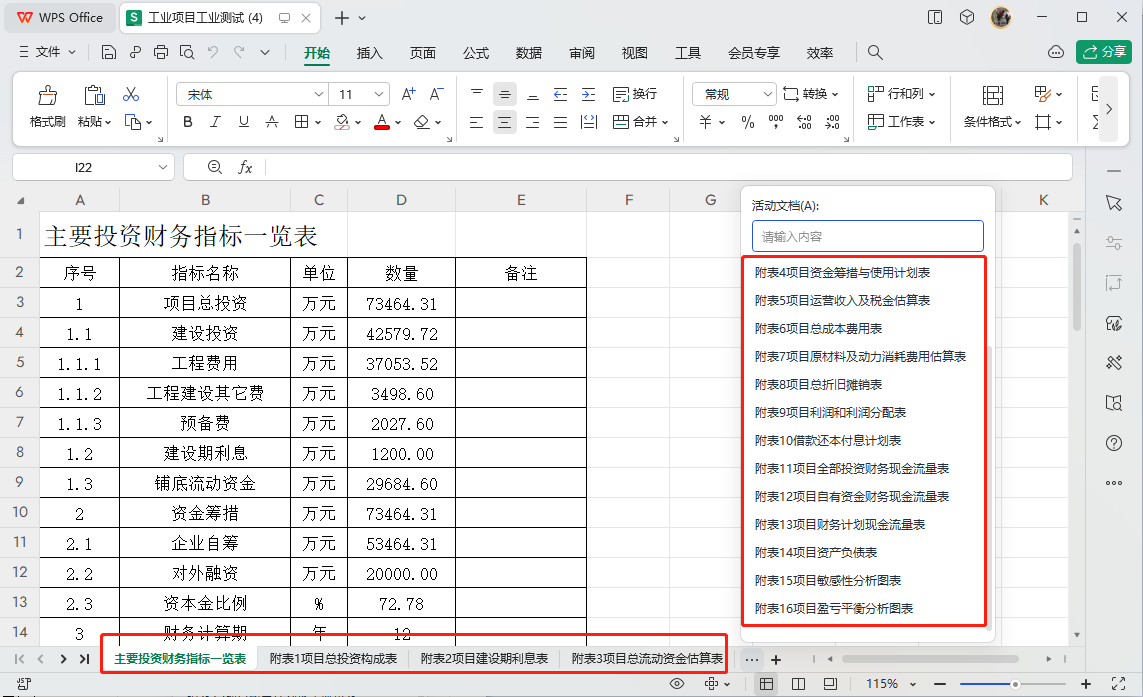Viewport: 1143px width, 697px height.
Task: Click the 请输入内容 search input field
Action: [x=866, y=235]
